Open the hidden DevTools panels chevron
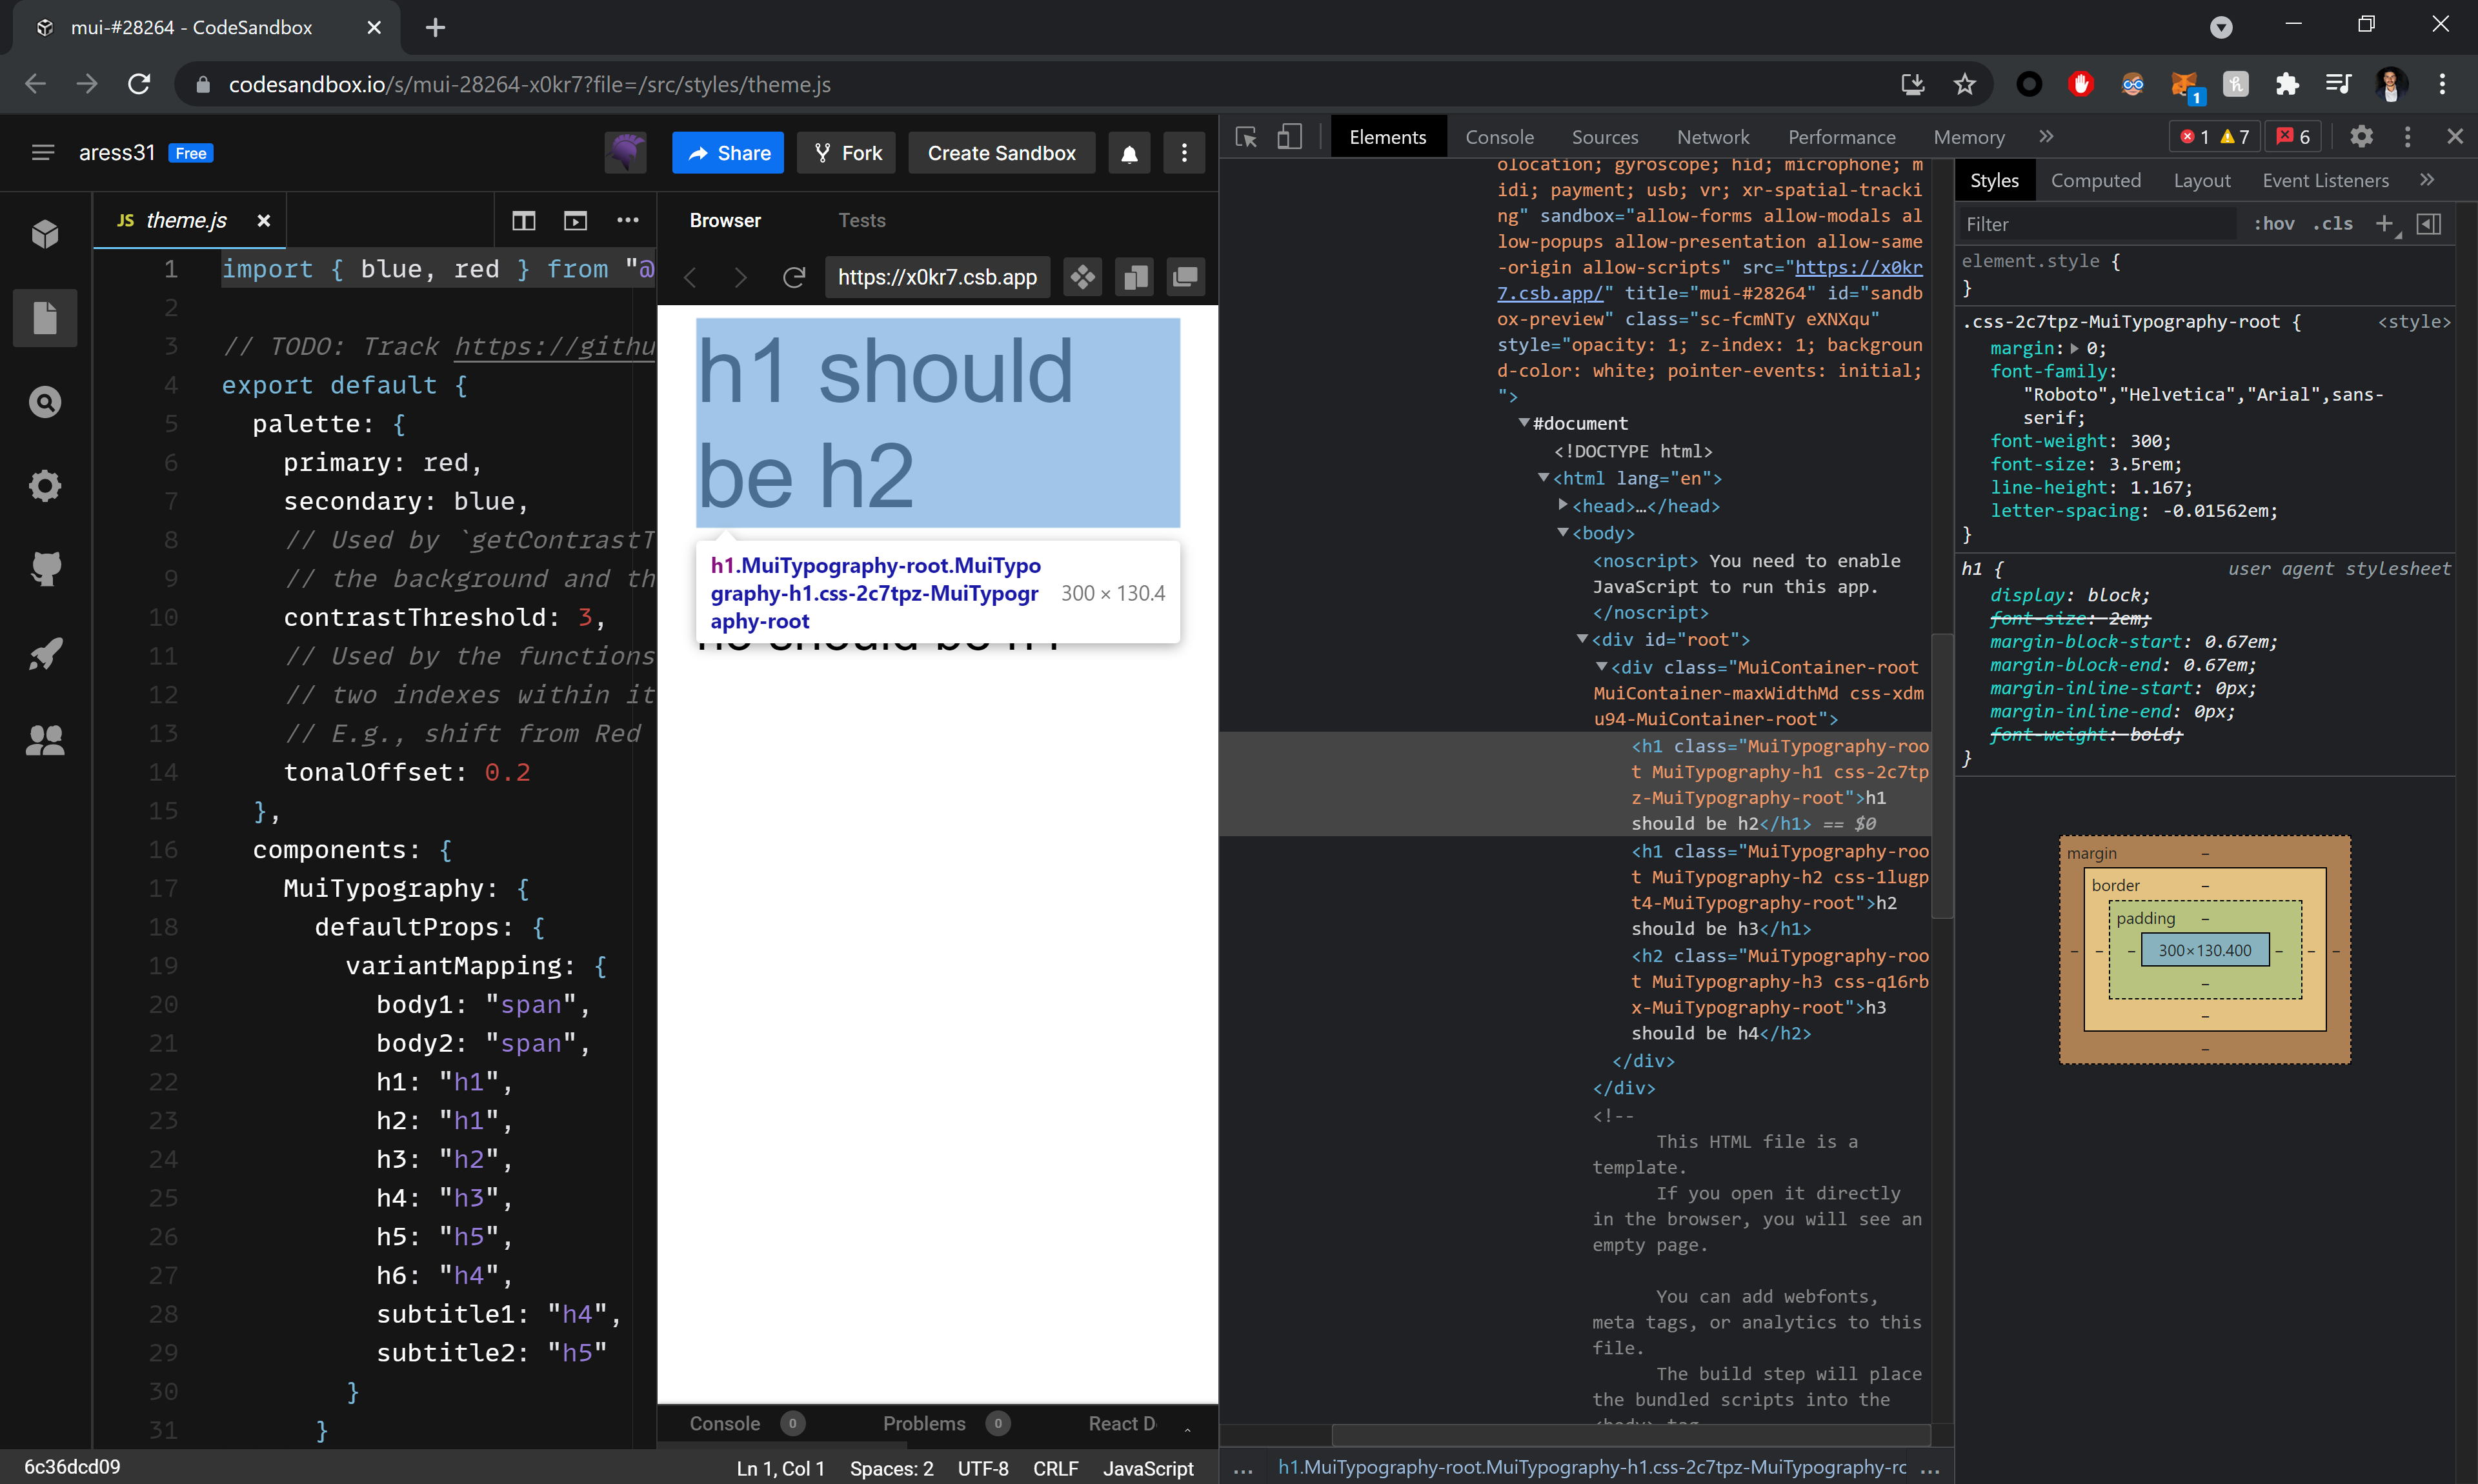Viewport: 2478px width, 1484px height. point(2046,136)
